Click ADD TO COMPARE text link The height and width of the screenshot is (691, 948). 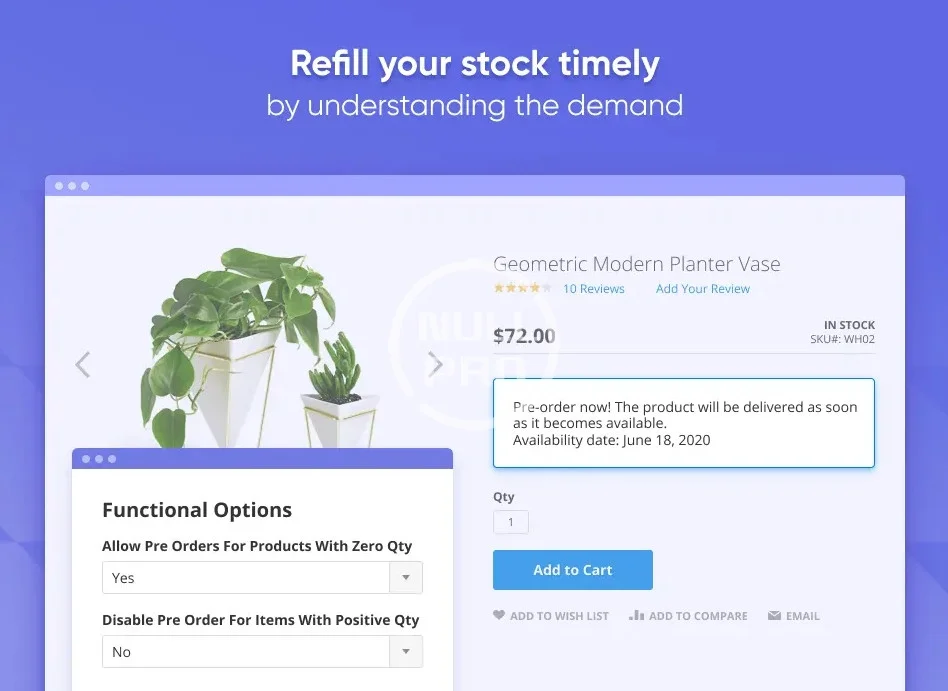[x=698, y=616]
